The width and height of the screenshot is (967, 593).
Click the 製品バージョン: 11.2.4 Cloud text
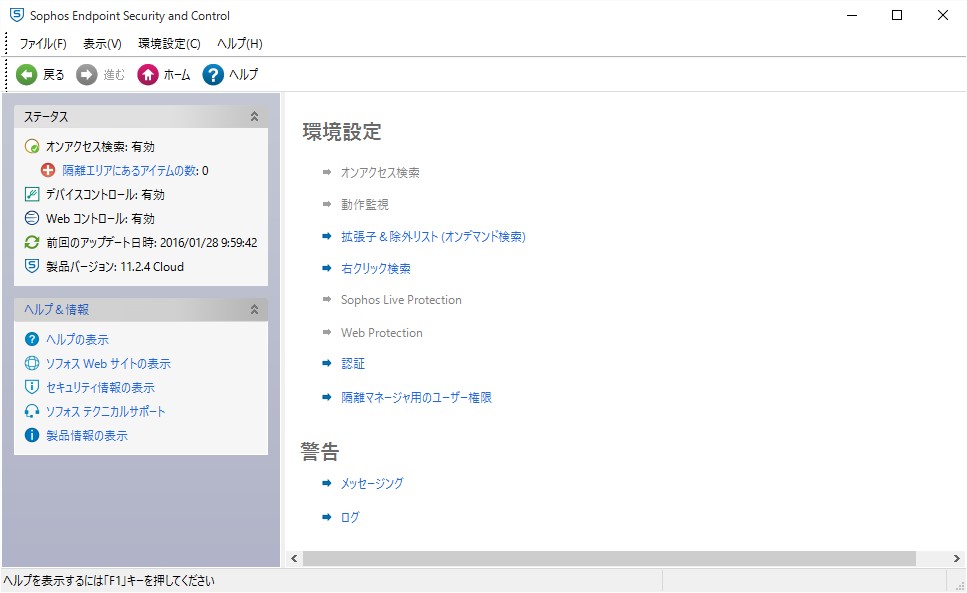click(x=115, y=267)
